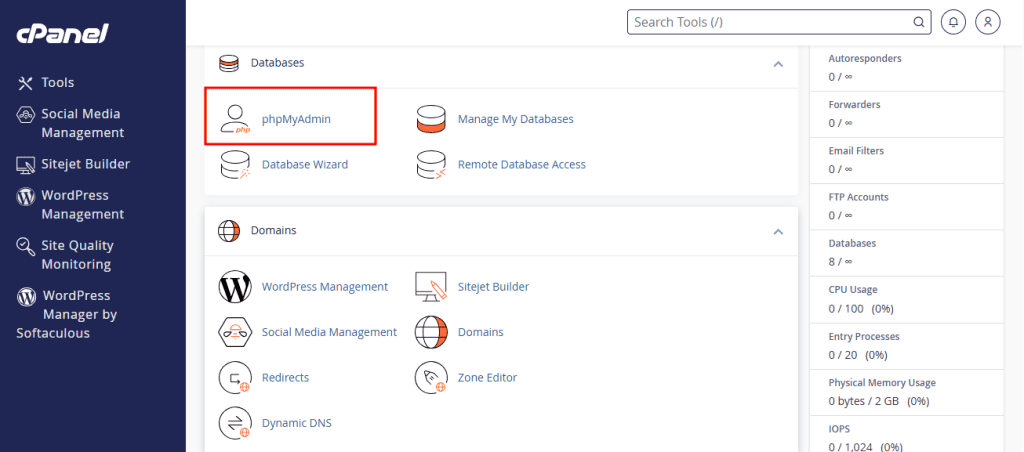The image size is (1024, 452).
Task: Click the Social Media Management hexagon icon in Domains
Action: click(x=235, y=332)
